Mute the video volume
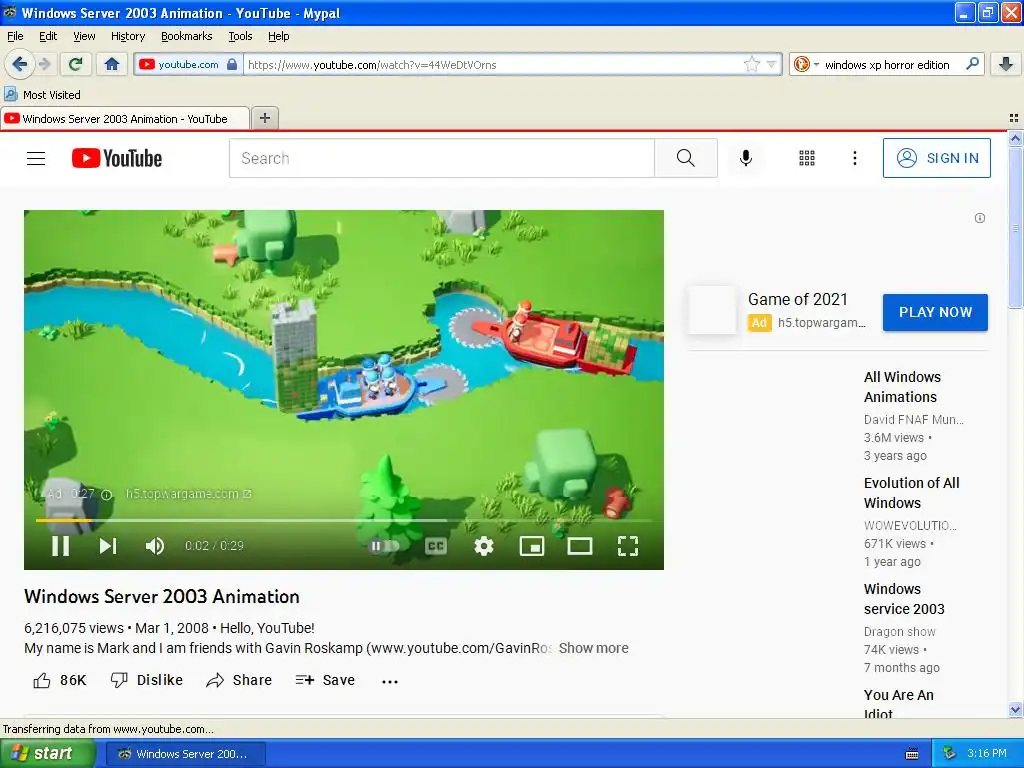The width and height of the screenshot is (1024, 768). [x=155, y=545]
